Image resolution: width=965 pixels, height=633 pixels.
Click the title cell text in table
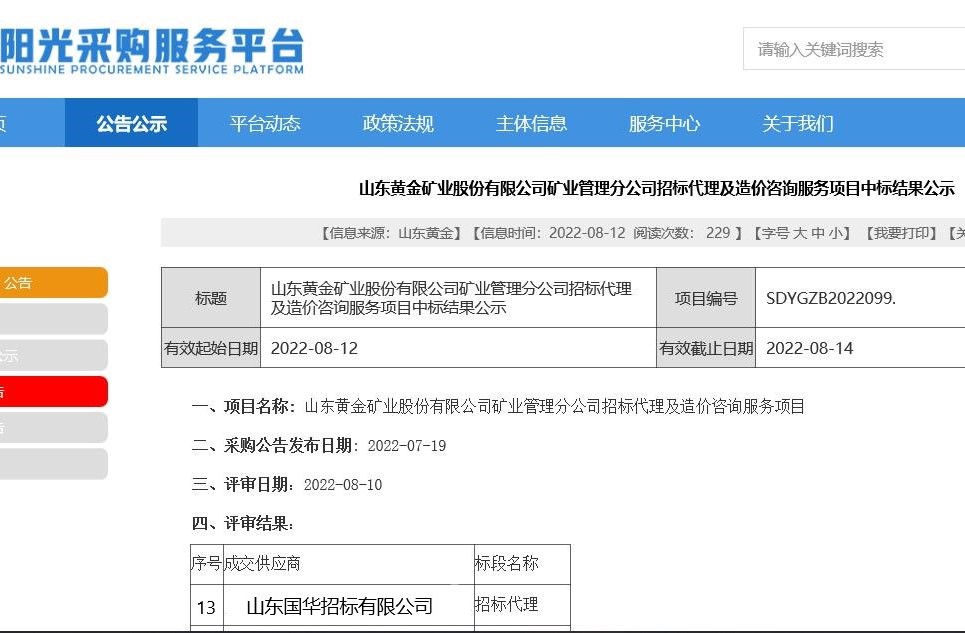click(x=451, y=298)
